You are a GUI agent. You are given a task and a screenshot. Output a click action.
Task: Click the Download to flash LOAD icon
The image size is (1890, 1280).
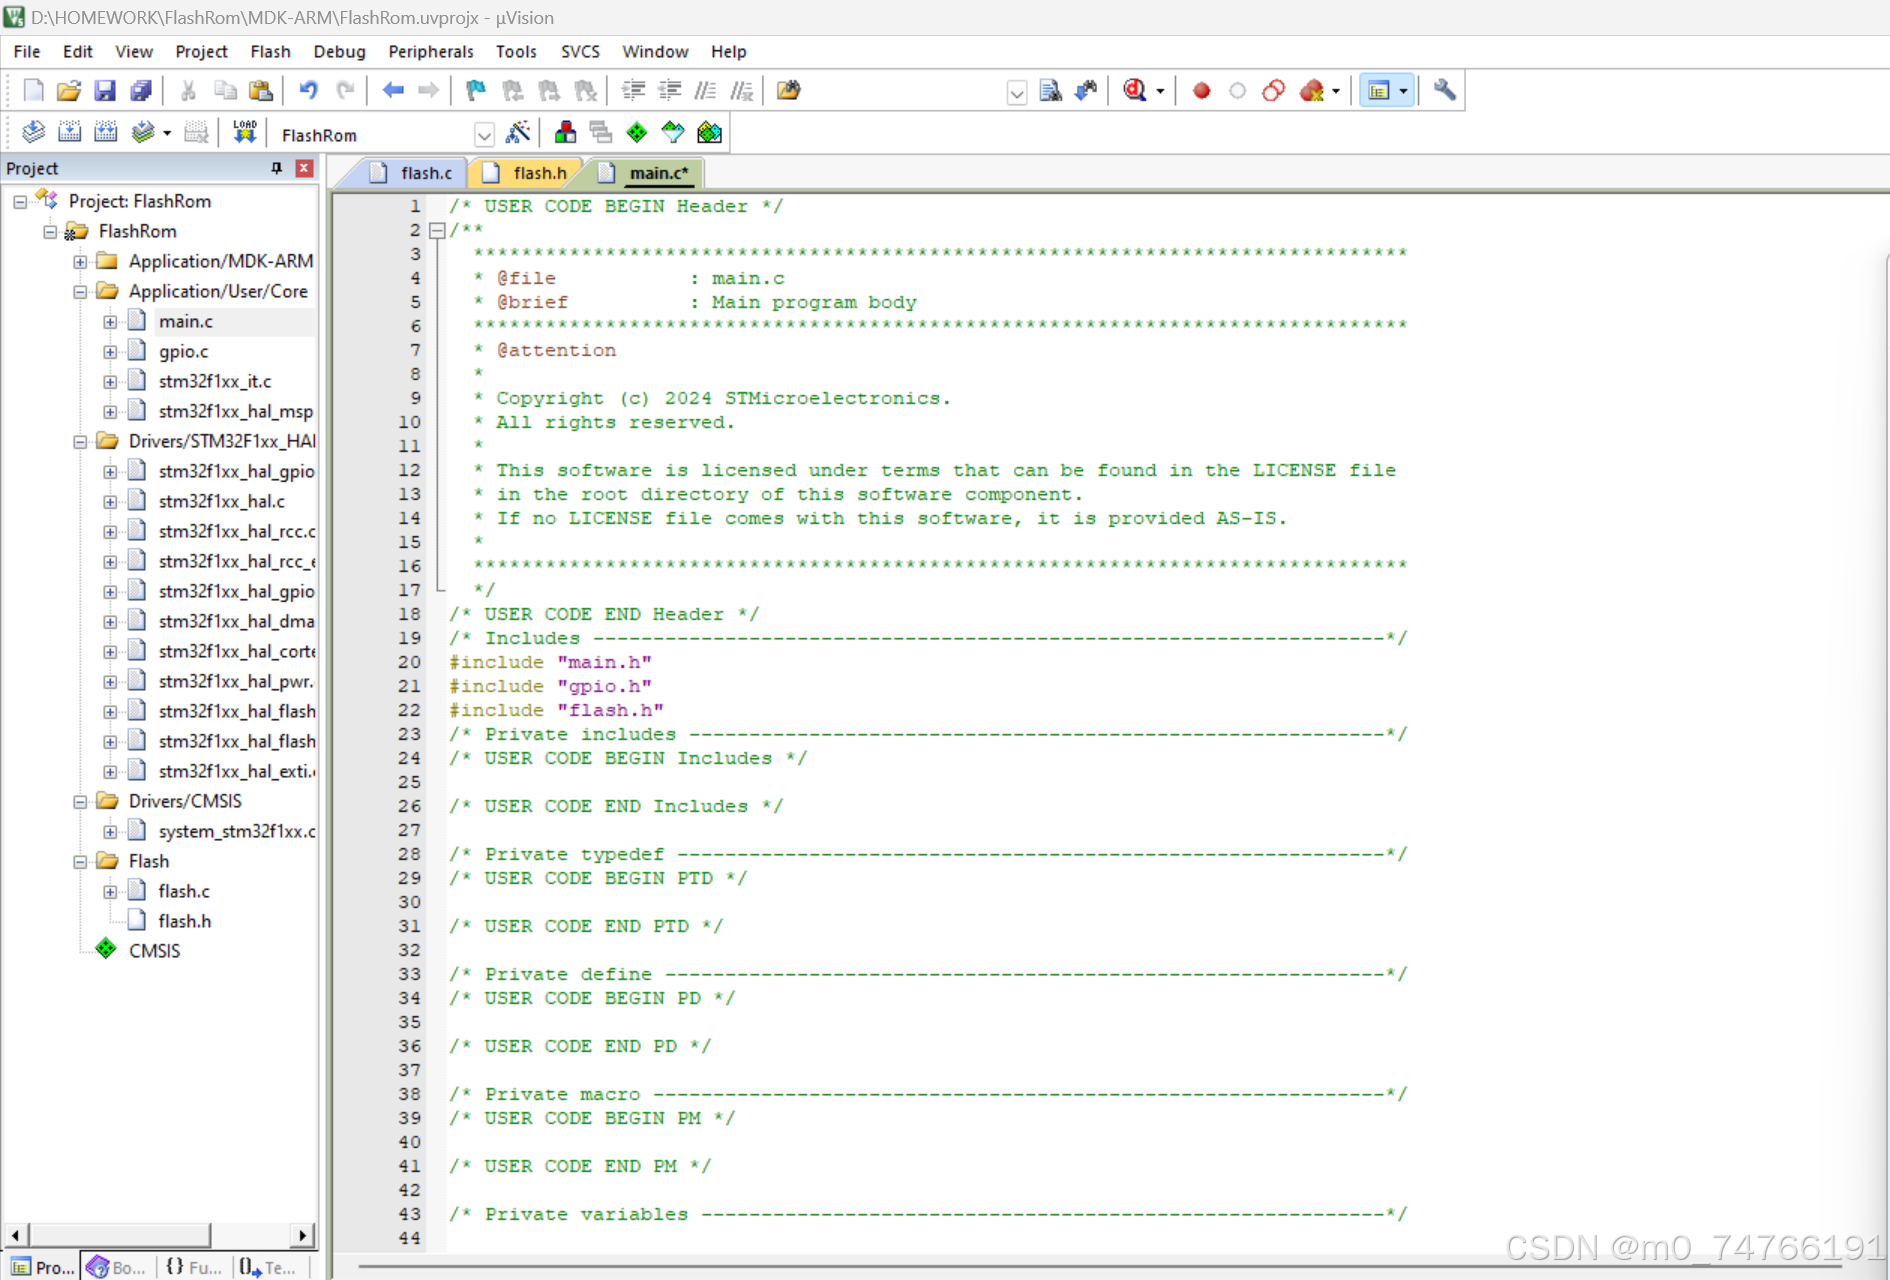coord(245,133)
